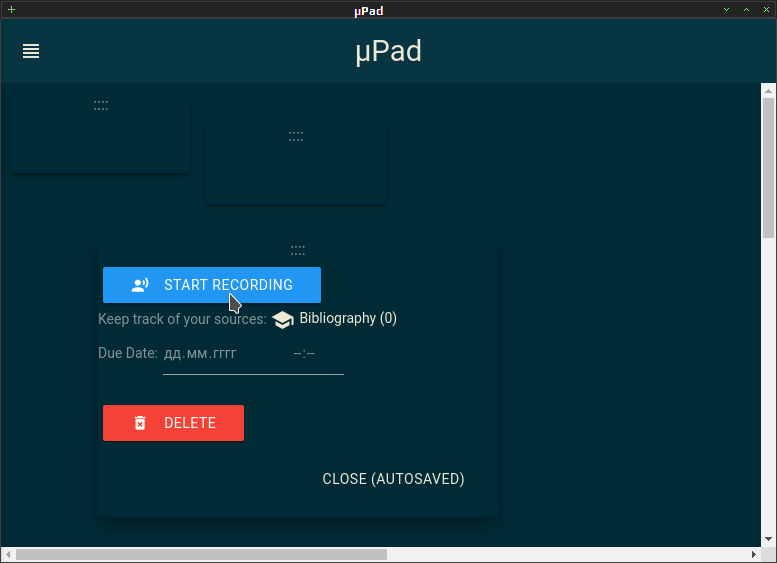Click the µPad header title
This screenshot has width=777, height=563.
click(x=388, y=51)
